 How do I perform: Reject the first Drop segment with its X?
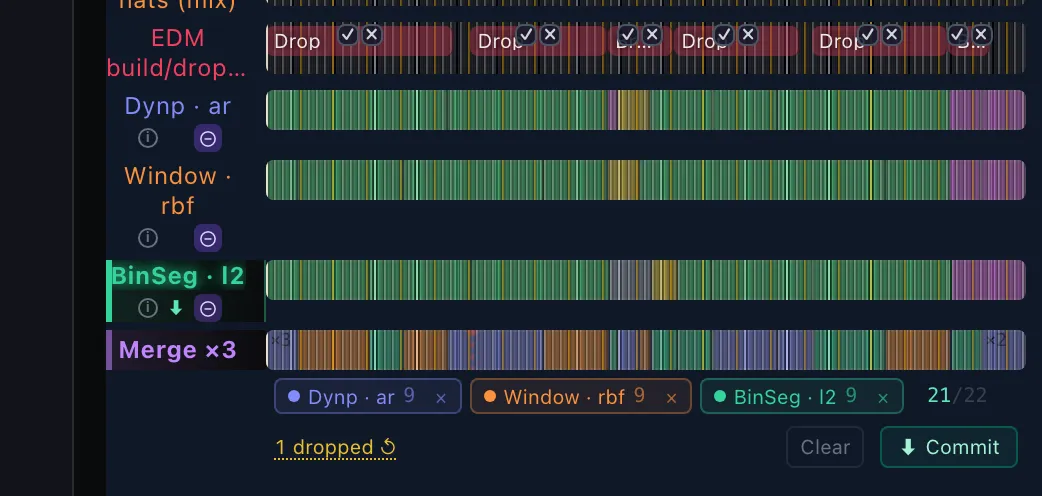click(x=372, y=35)
